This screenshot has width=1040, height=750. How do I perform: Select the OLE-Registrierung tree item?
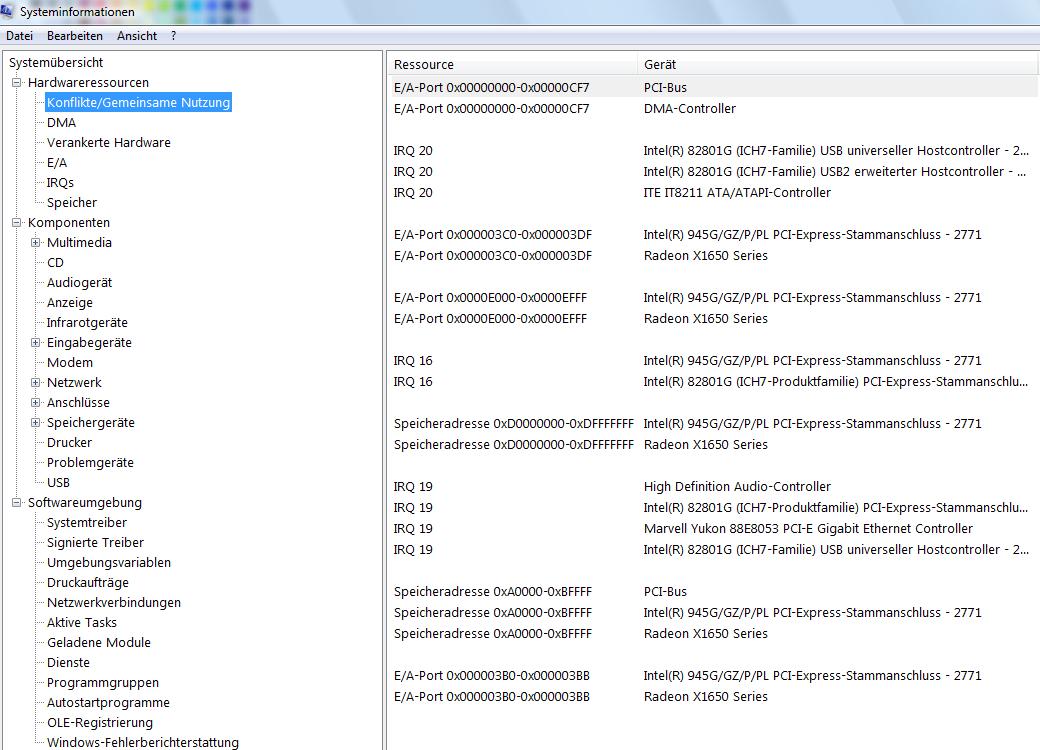pyautogui.click(x=99, y=722)
